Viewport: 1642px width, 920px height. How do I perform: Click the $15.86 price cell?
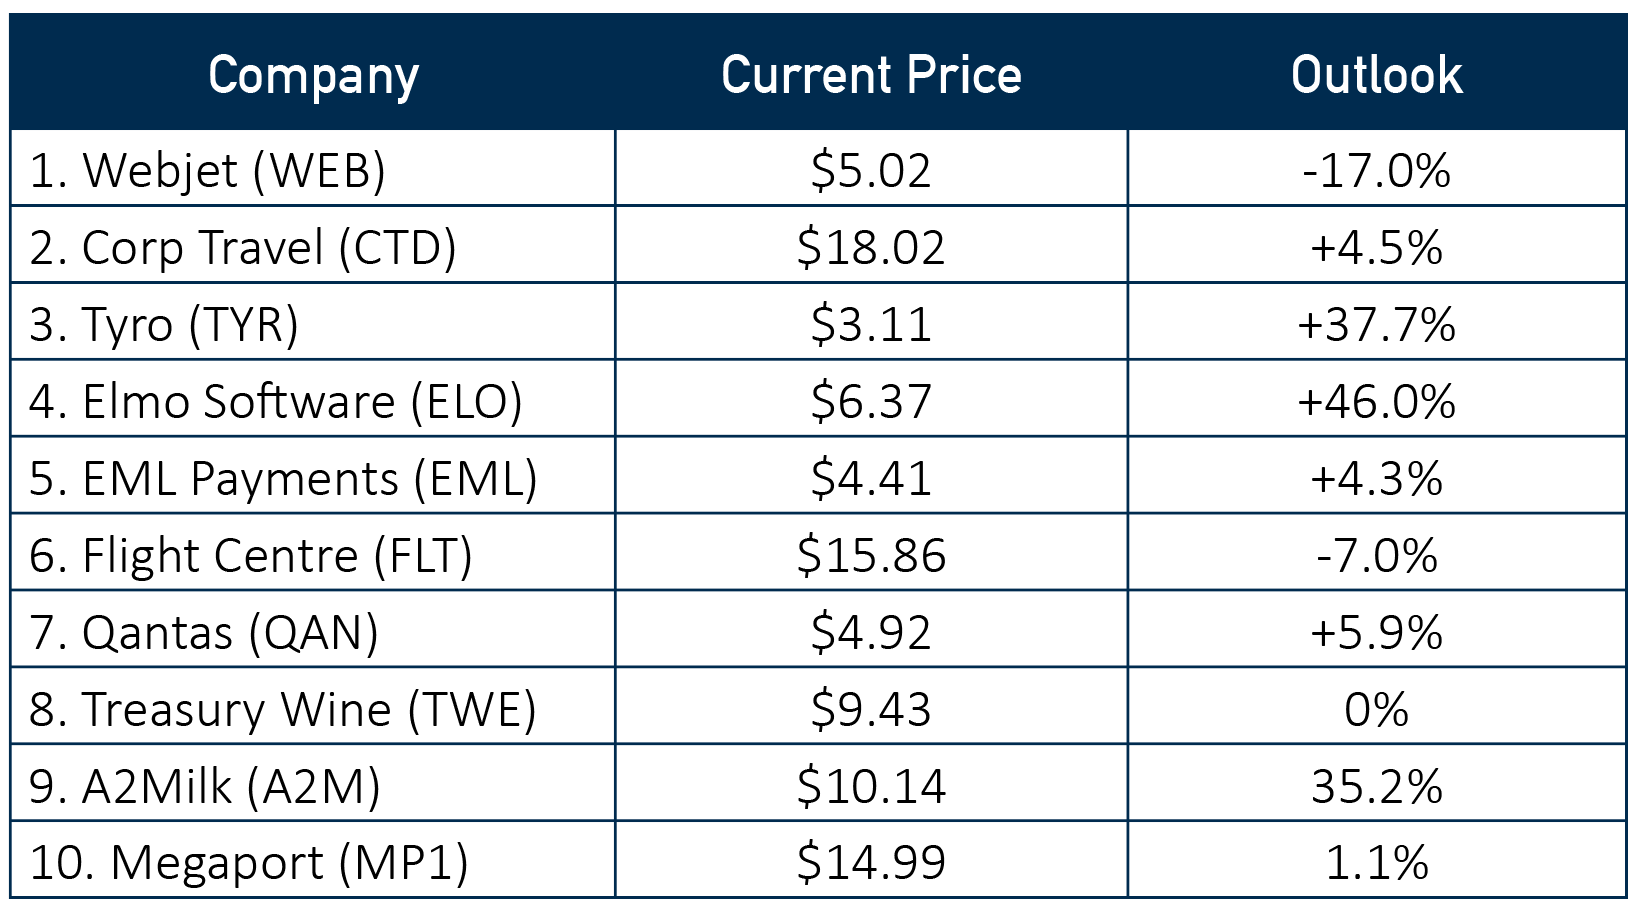point(871,555)
